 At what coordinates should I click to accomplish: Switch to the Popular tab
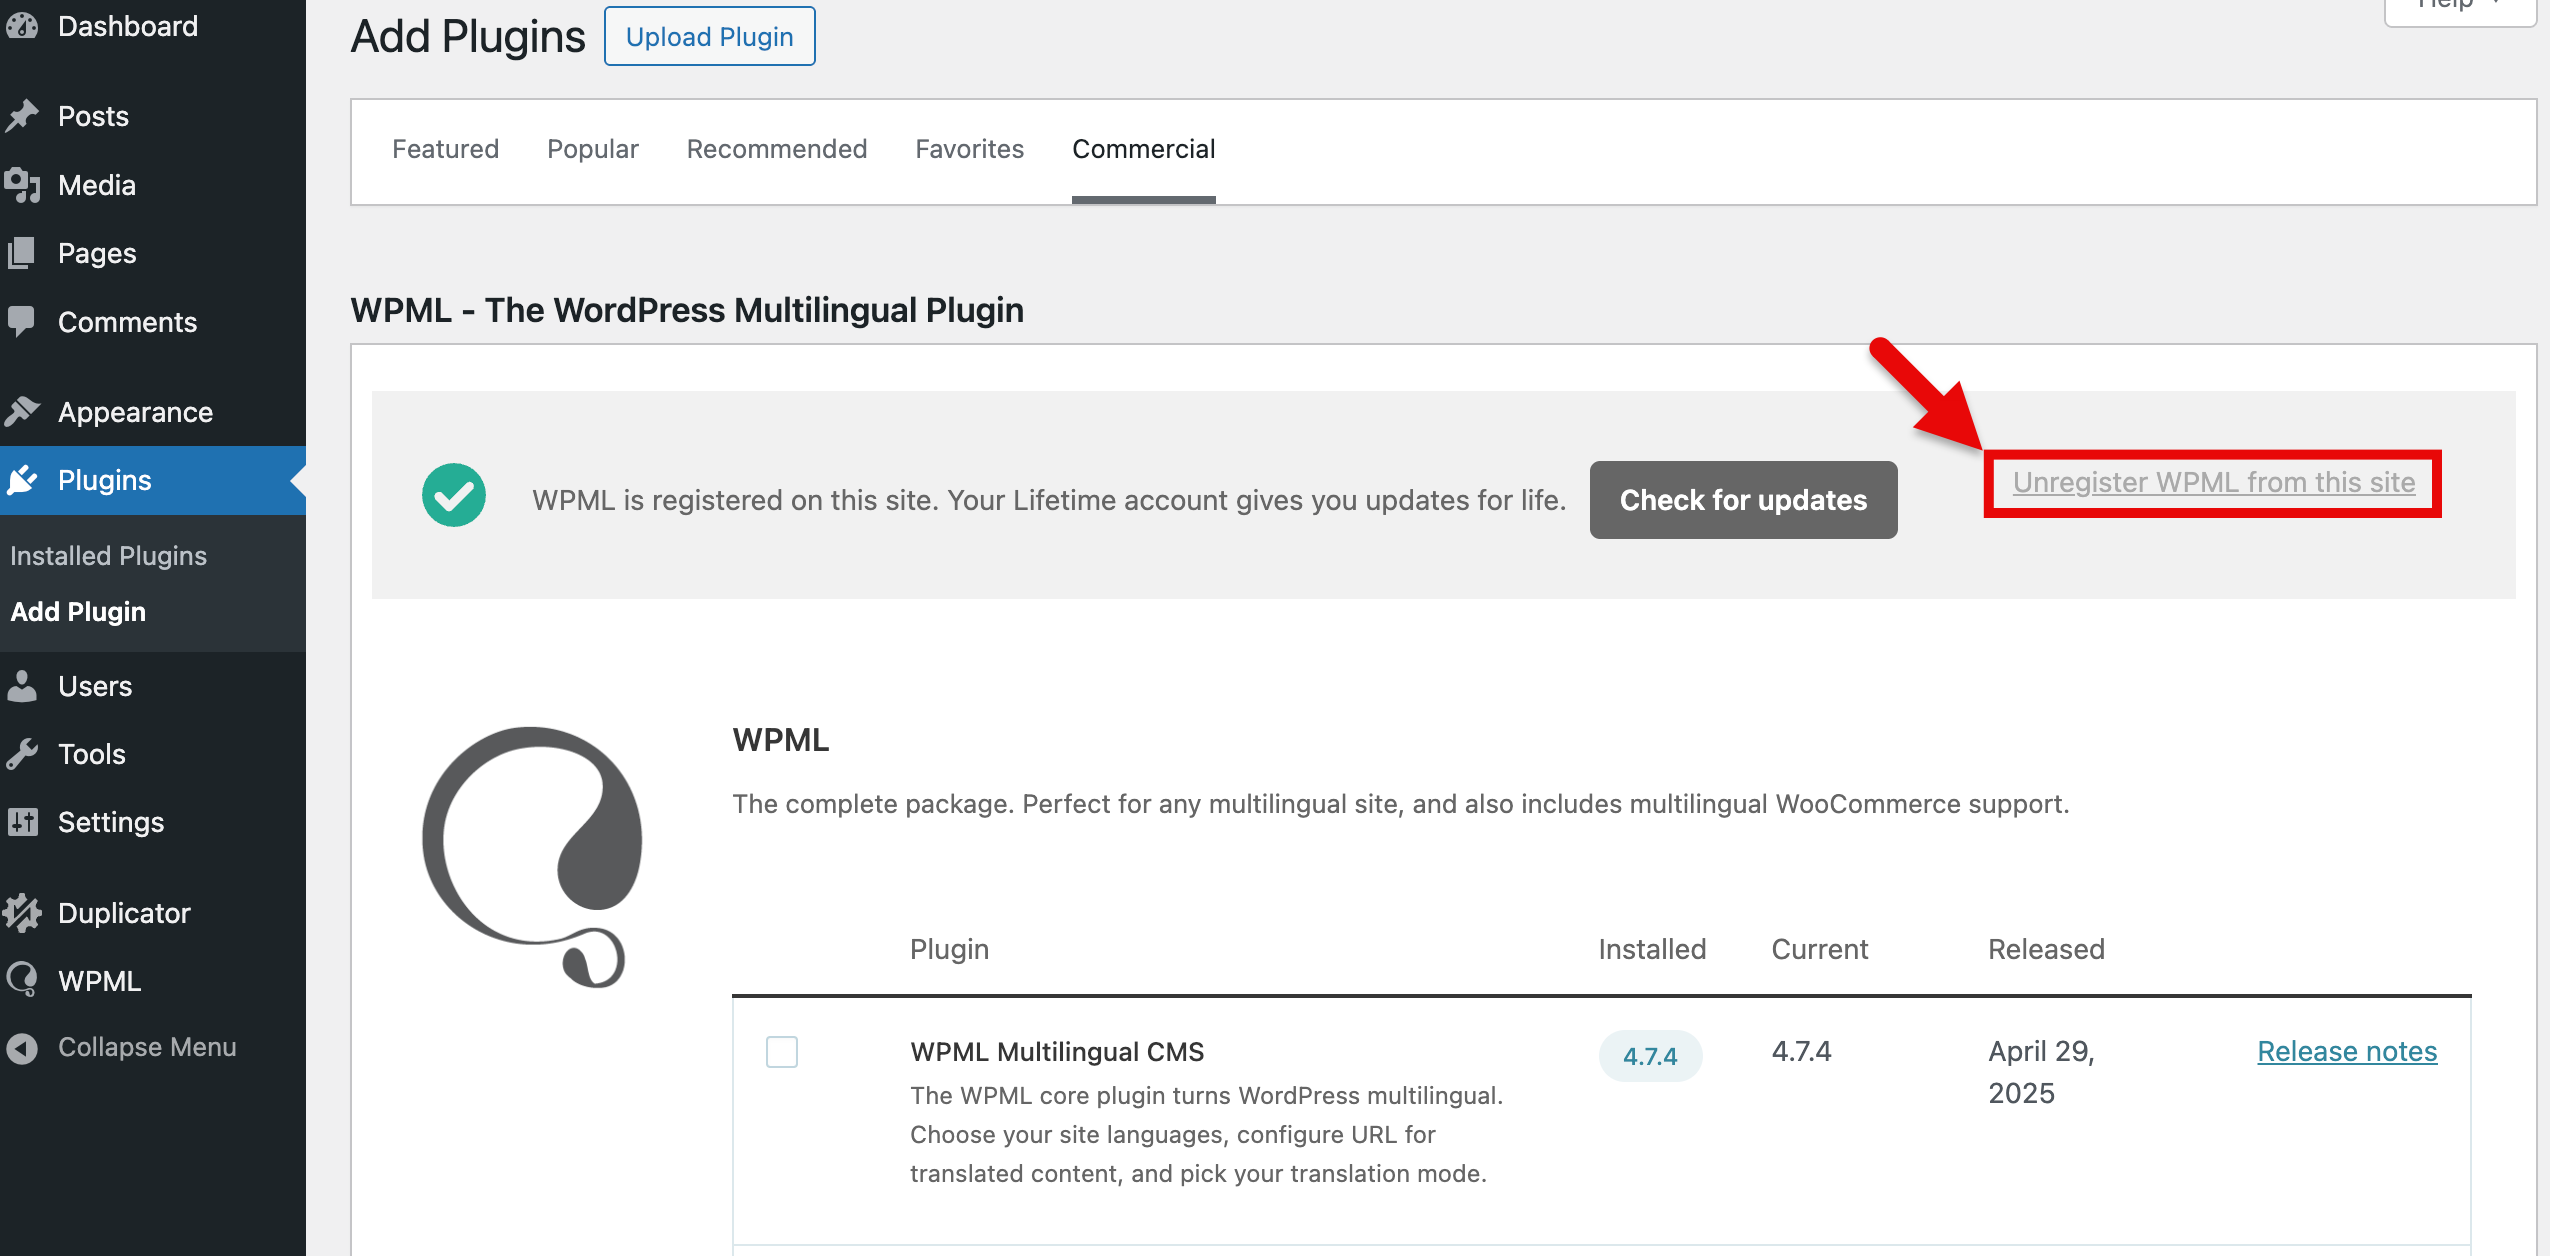592,149
